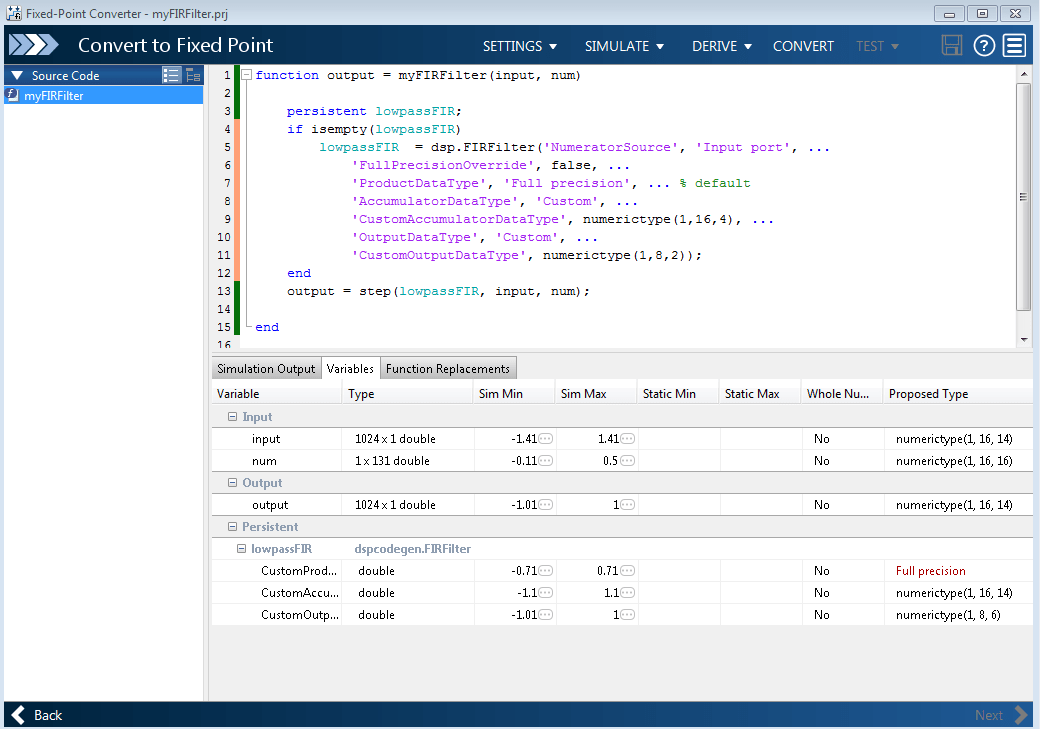This screenshot has height=729, width=1040.
Task: Open the hamburger menu icon
Action: 1015,46
